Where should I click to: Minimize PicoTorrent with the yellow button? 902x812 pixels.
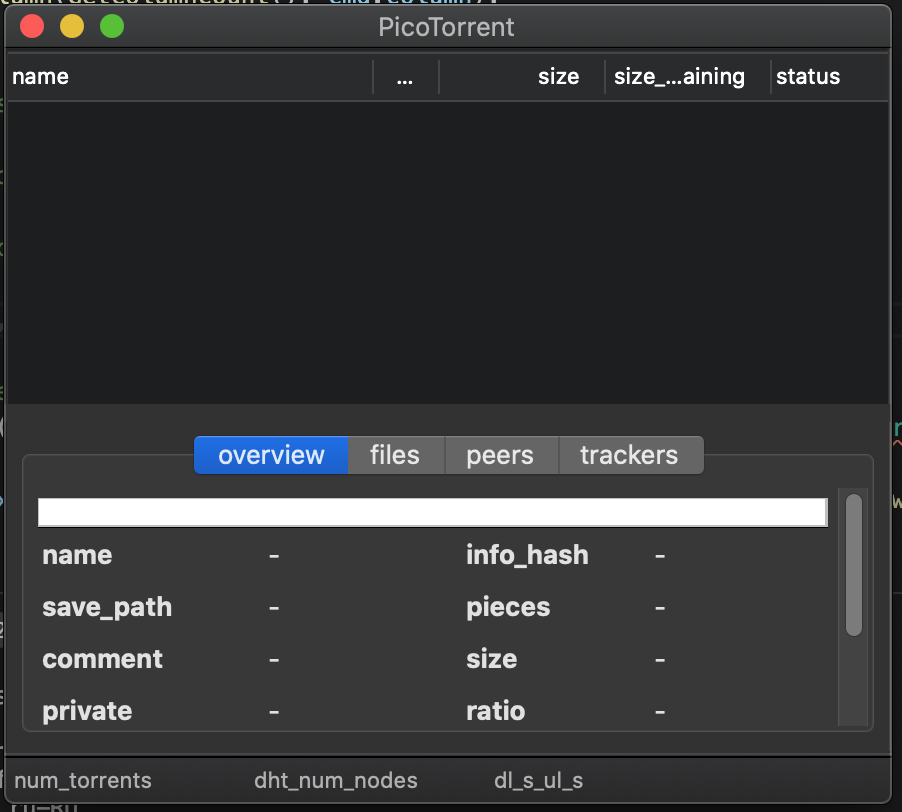pos(72,26)
